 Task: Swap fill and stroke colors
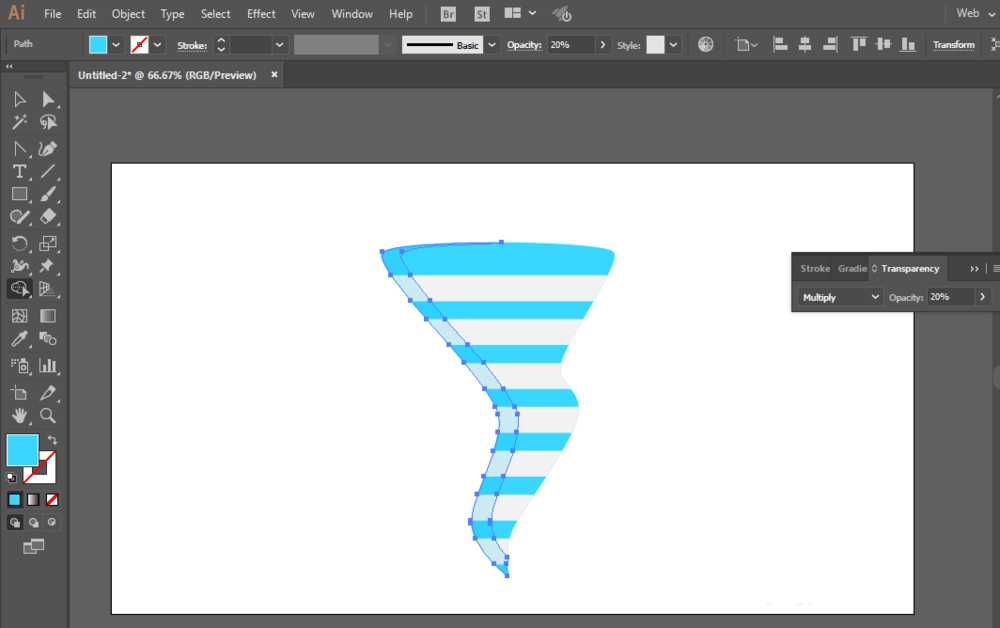click(x=52, y=440)
